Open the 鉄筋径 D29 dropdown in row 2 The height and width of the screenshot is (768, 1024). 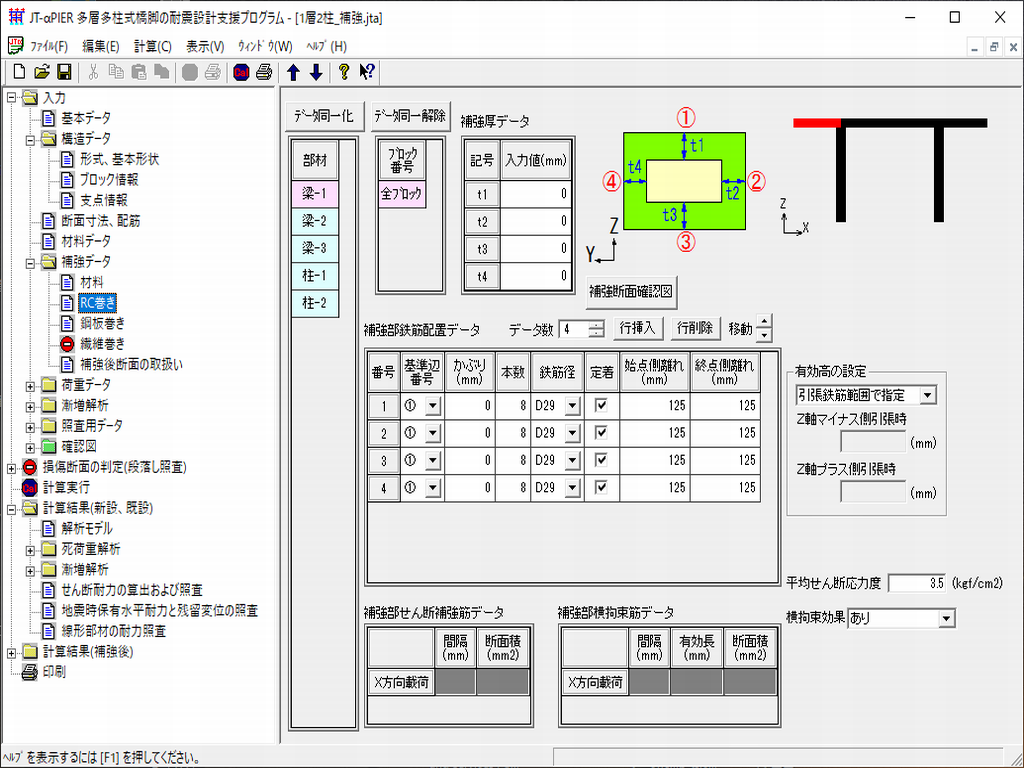pos(572,433)
